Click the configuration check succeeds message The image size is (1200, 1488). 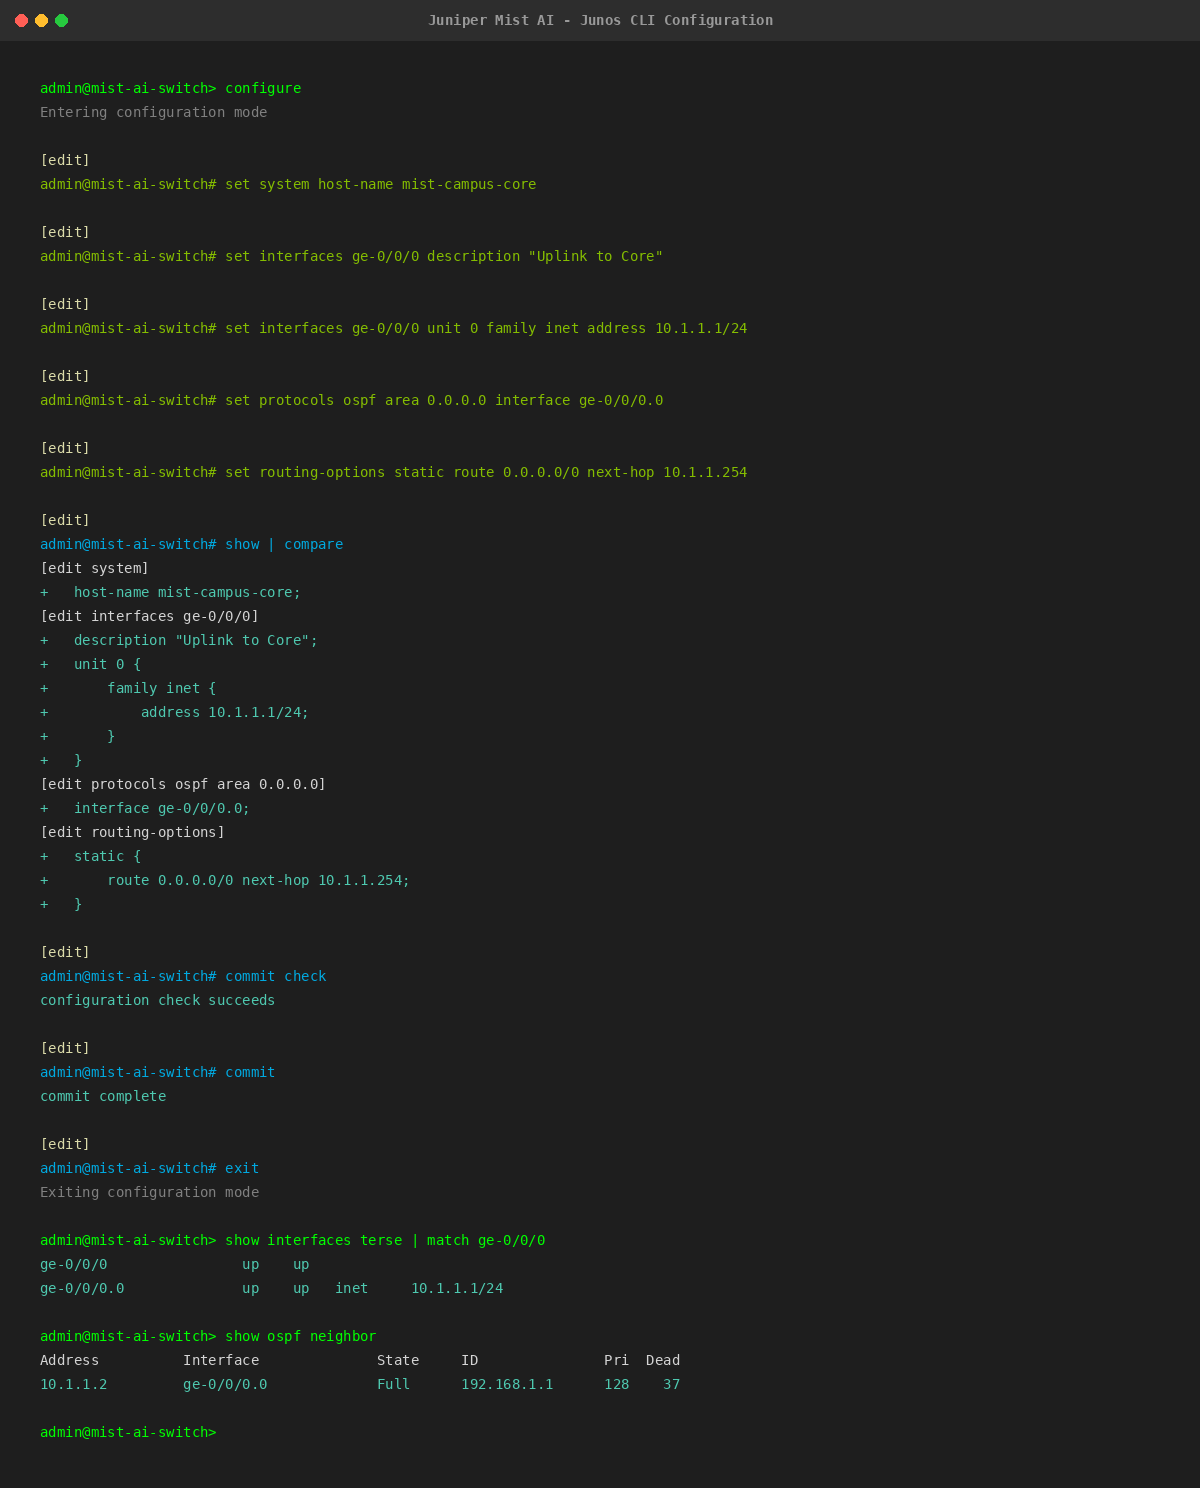point(157,1000)
